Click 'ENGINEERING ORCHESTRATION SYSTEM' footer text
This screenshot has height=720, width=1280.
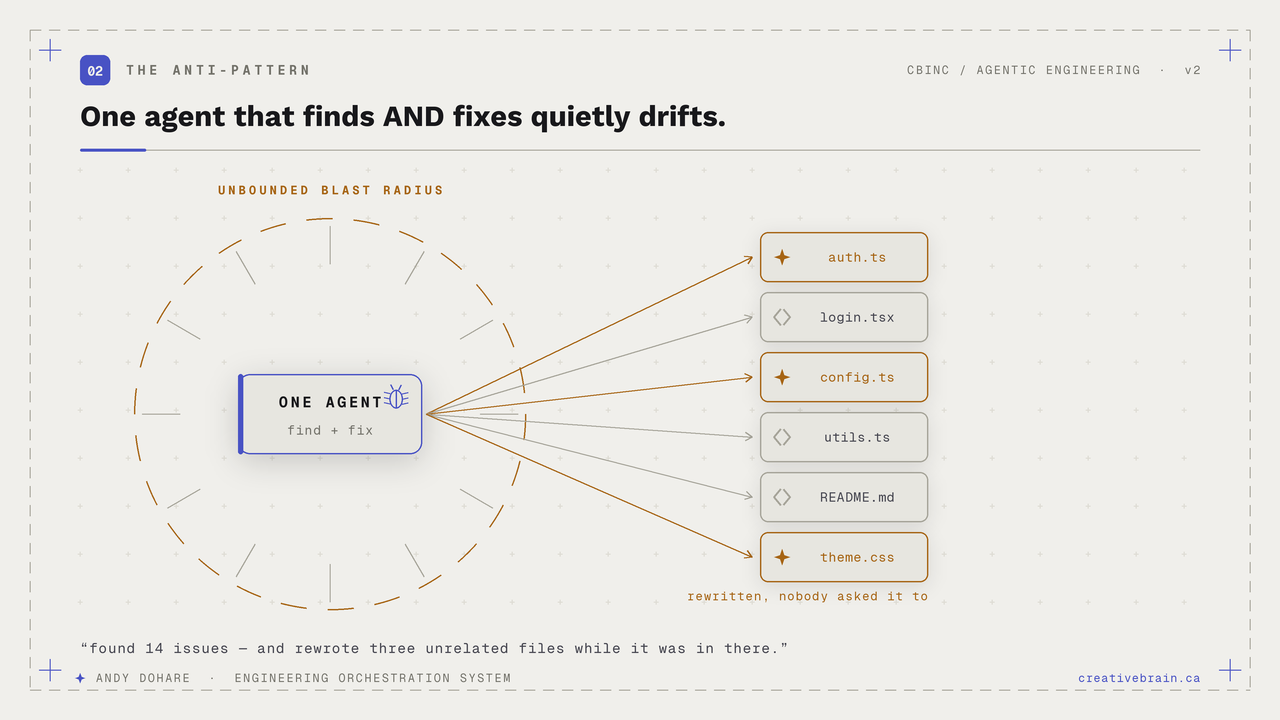click(373, 678)
